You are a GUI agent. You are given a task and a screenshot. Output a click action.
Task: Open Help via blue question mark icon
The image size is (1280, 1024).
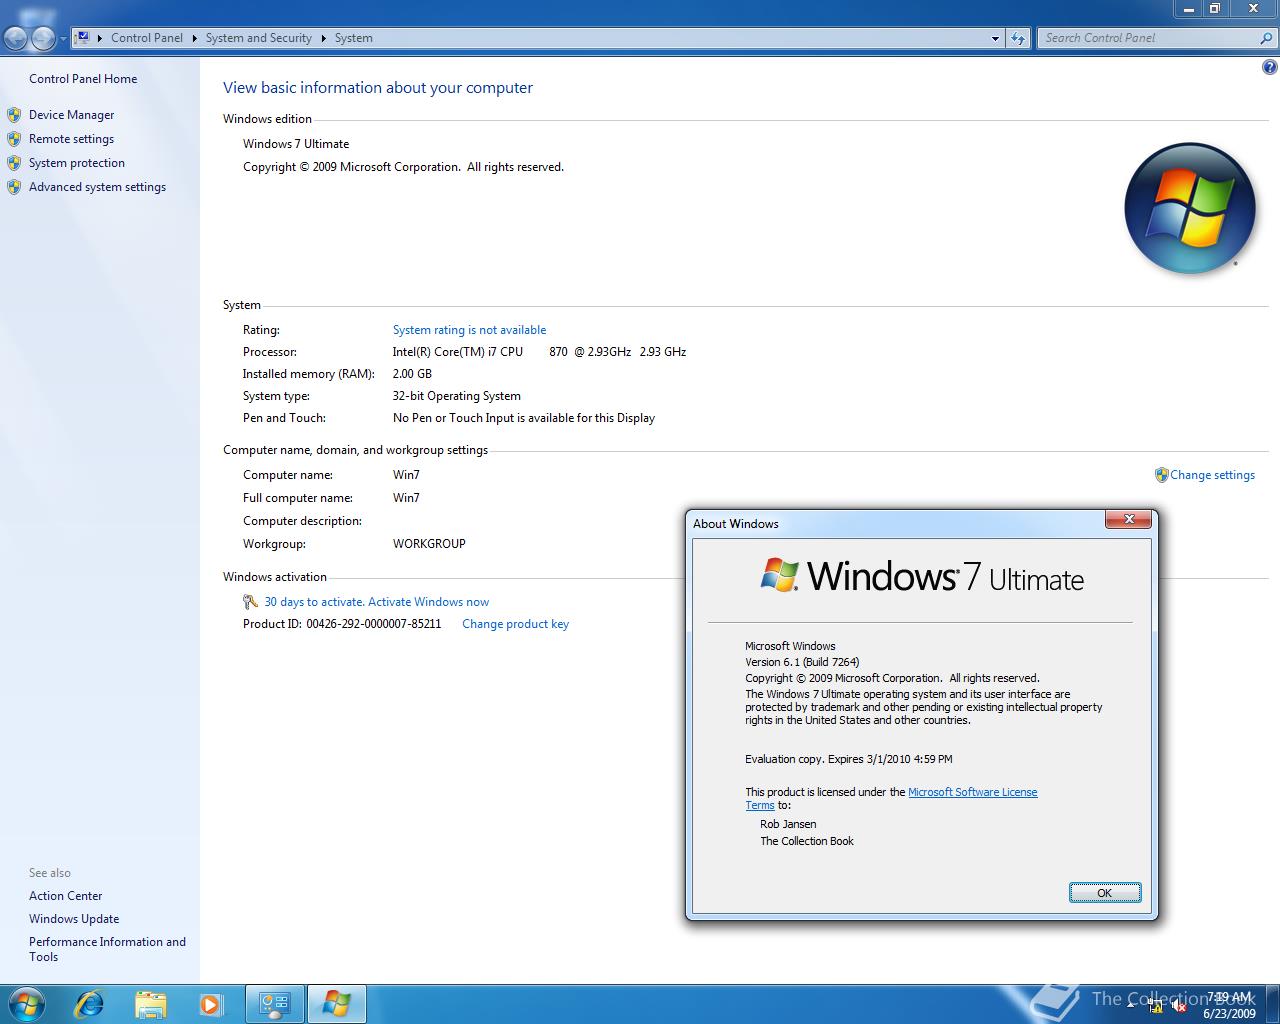[x=1270, y=68]
